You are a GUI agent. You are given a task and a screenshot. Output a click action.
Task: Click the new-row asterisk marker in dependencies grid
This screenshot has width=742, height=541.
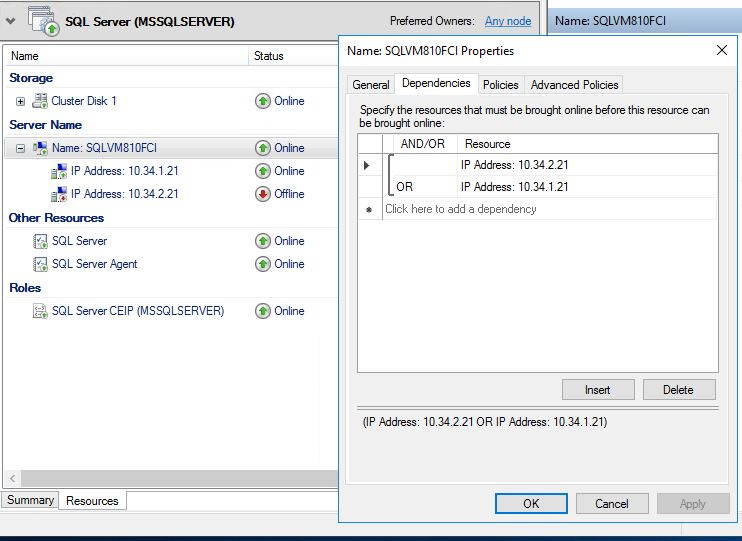pos(369,209)
